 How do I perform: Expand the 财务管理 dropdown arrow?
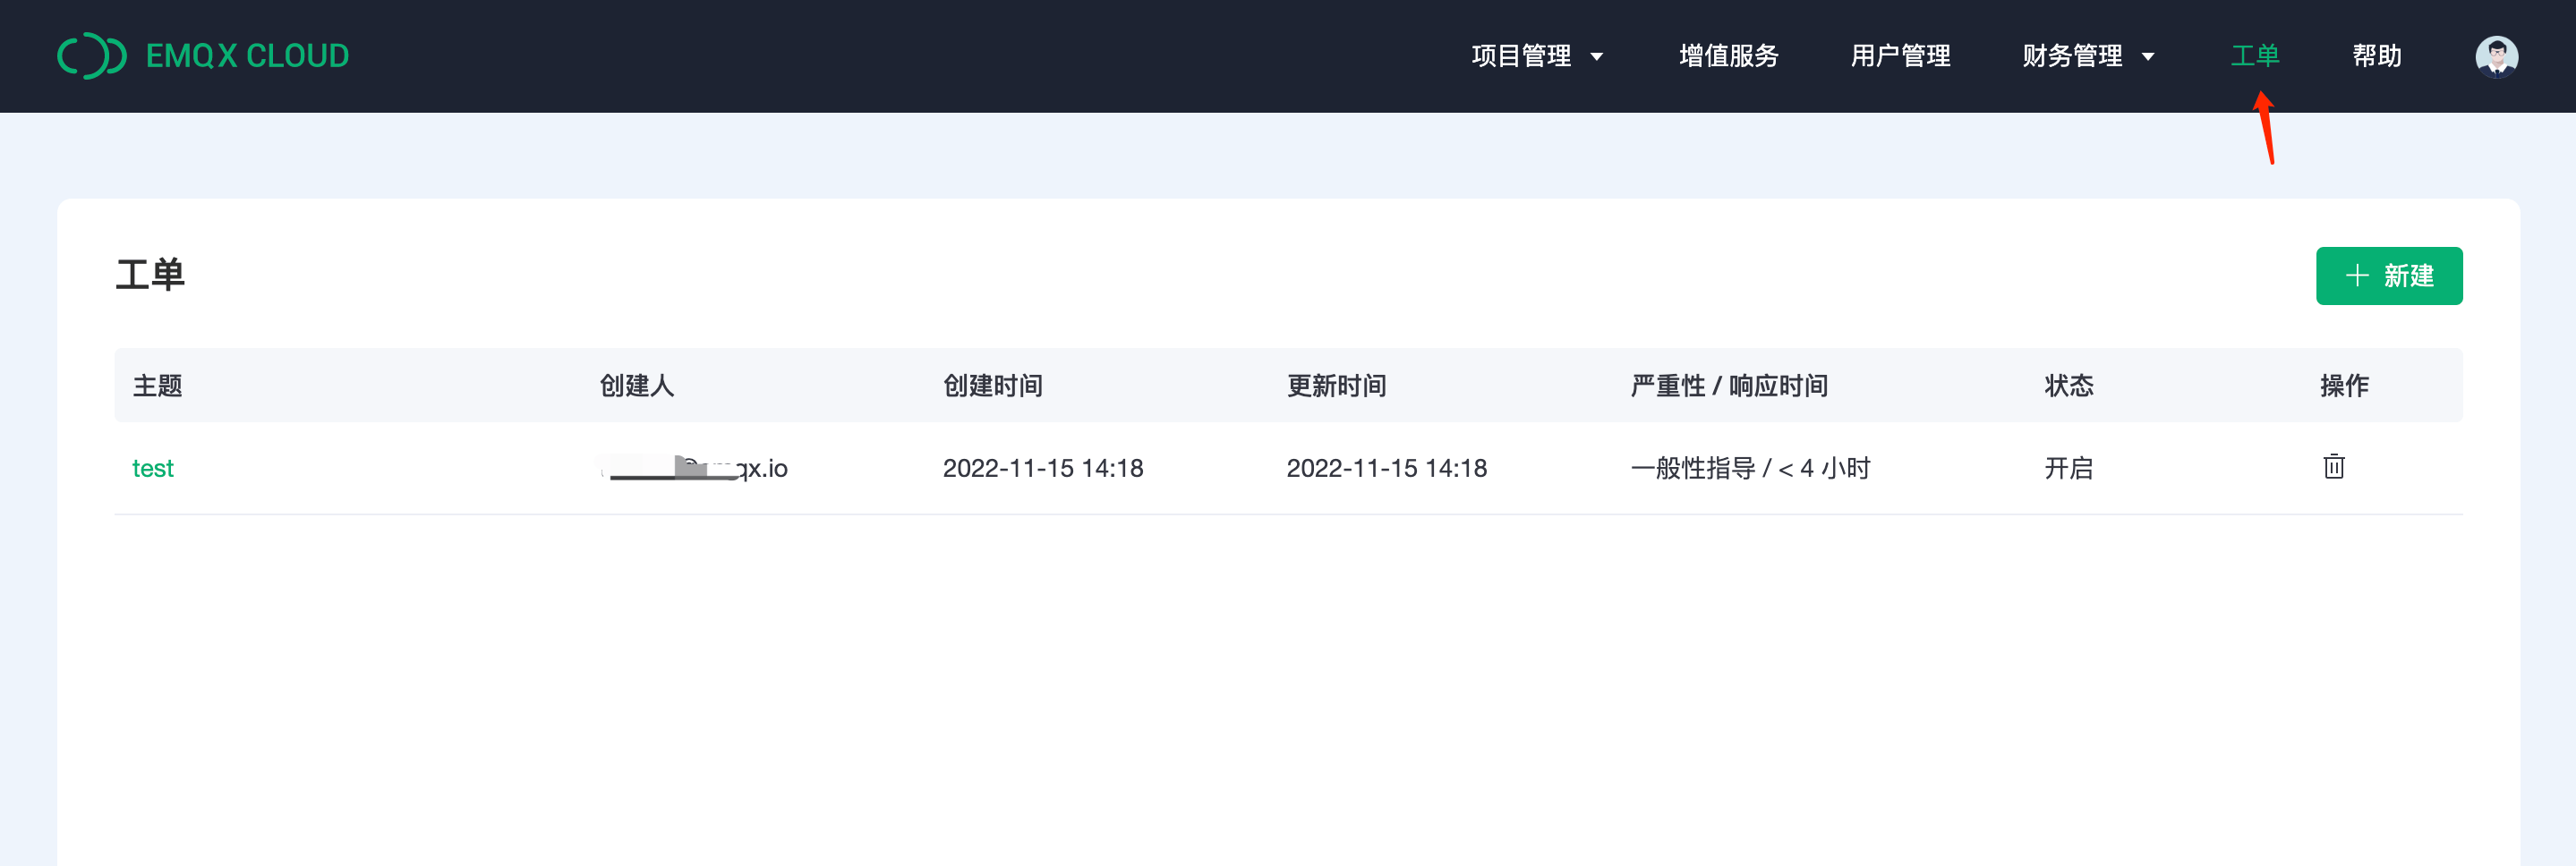pos(2147,57)
